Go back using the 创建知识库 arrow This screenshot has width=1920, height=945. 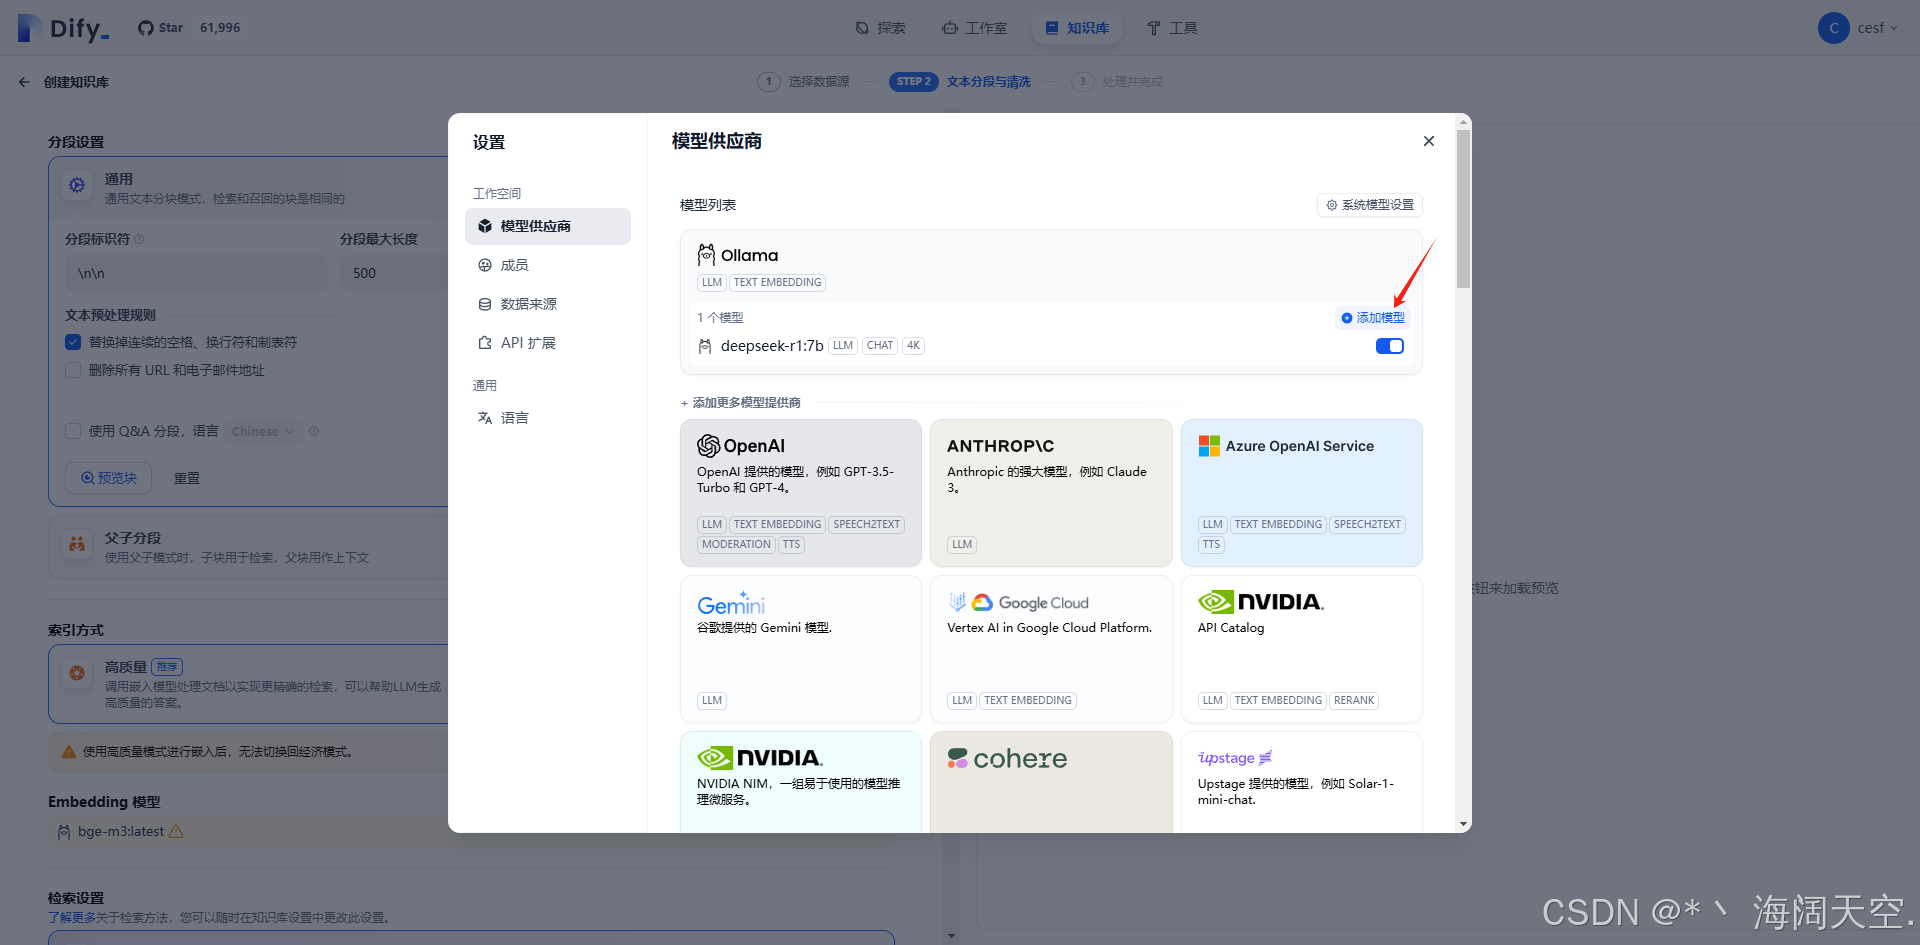pos(24,82)
